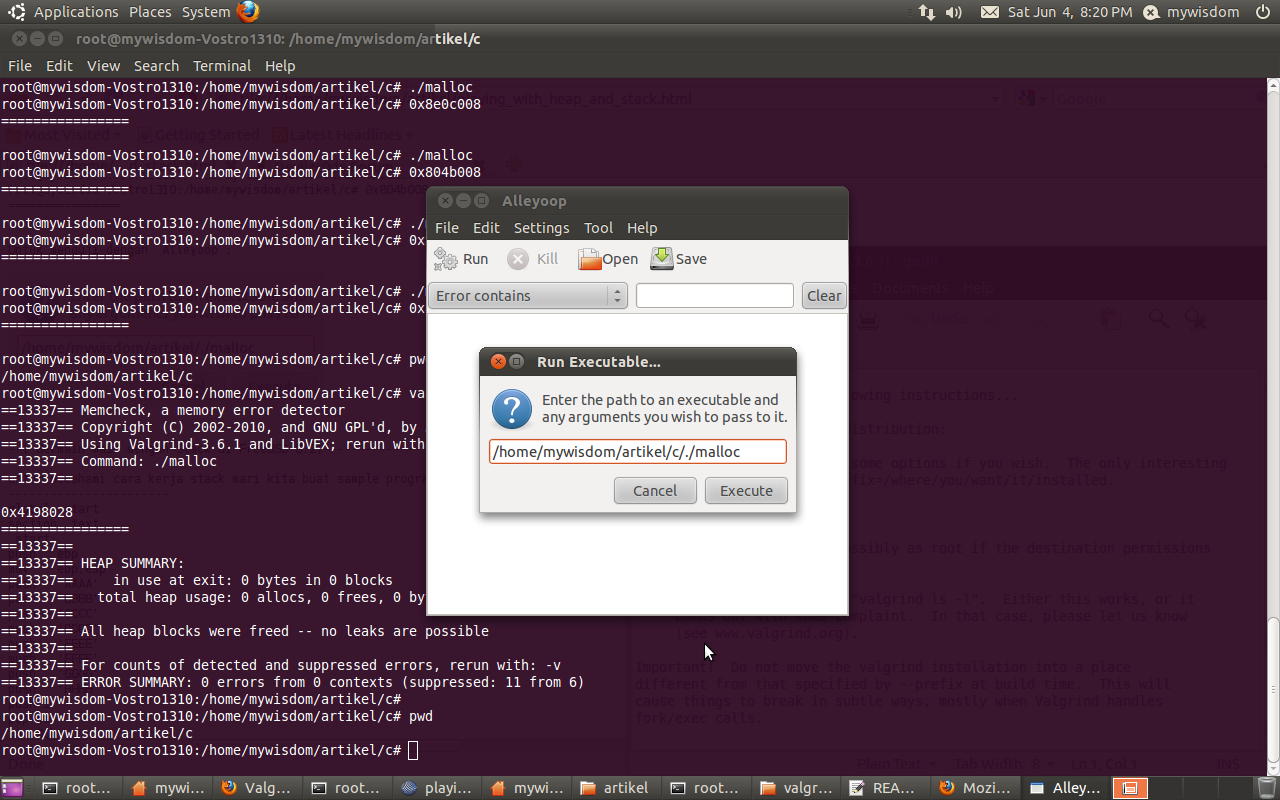The height and width of the screenshot is (800, 1280).
Task: Open the mywisdom user menu
Action: [x=1191, y=12]
